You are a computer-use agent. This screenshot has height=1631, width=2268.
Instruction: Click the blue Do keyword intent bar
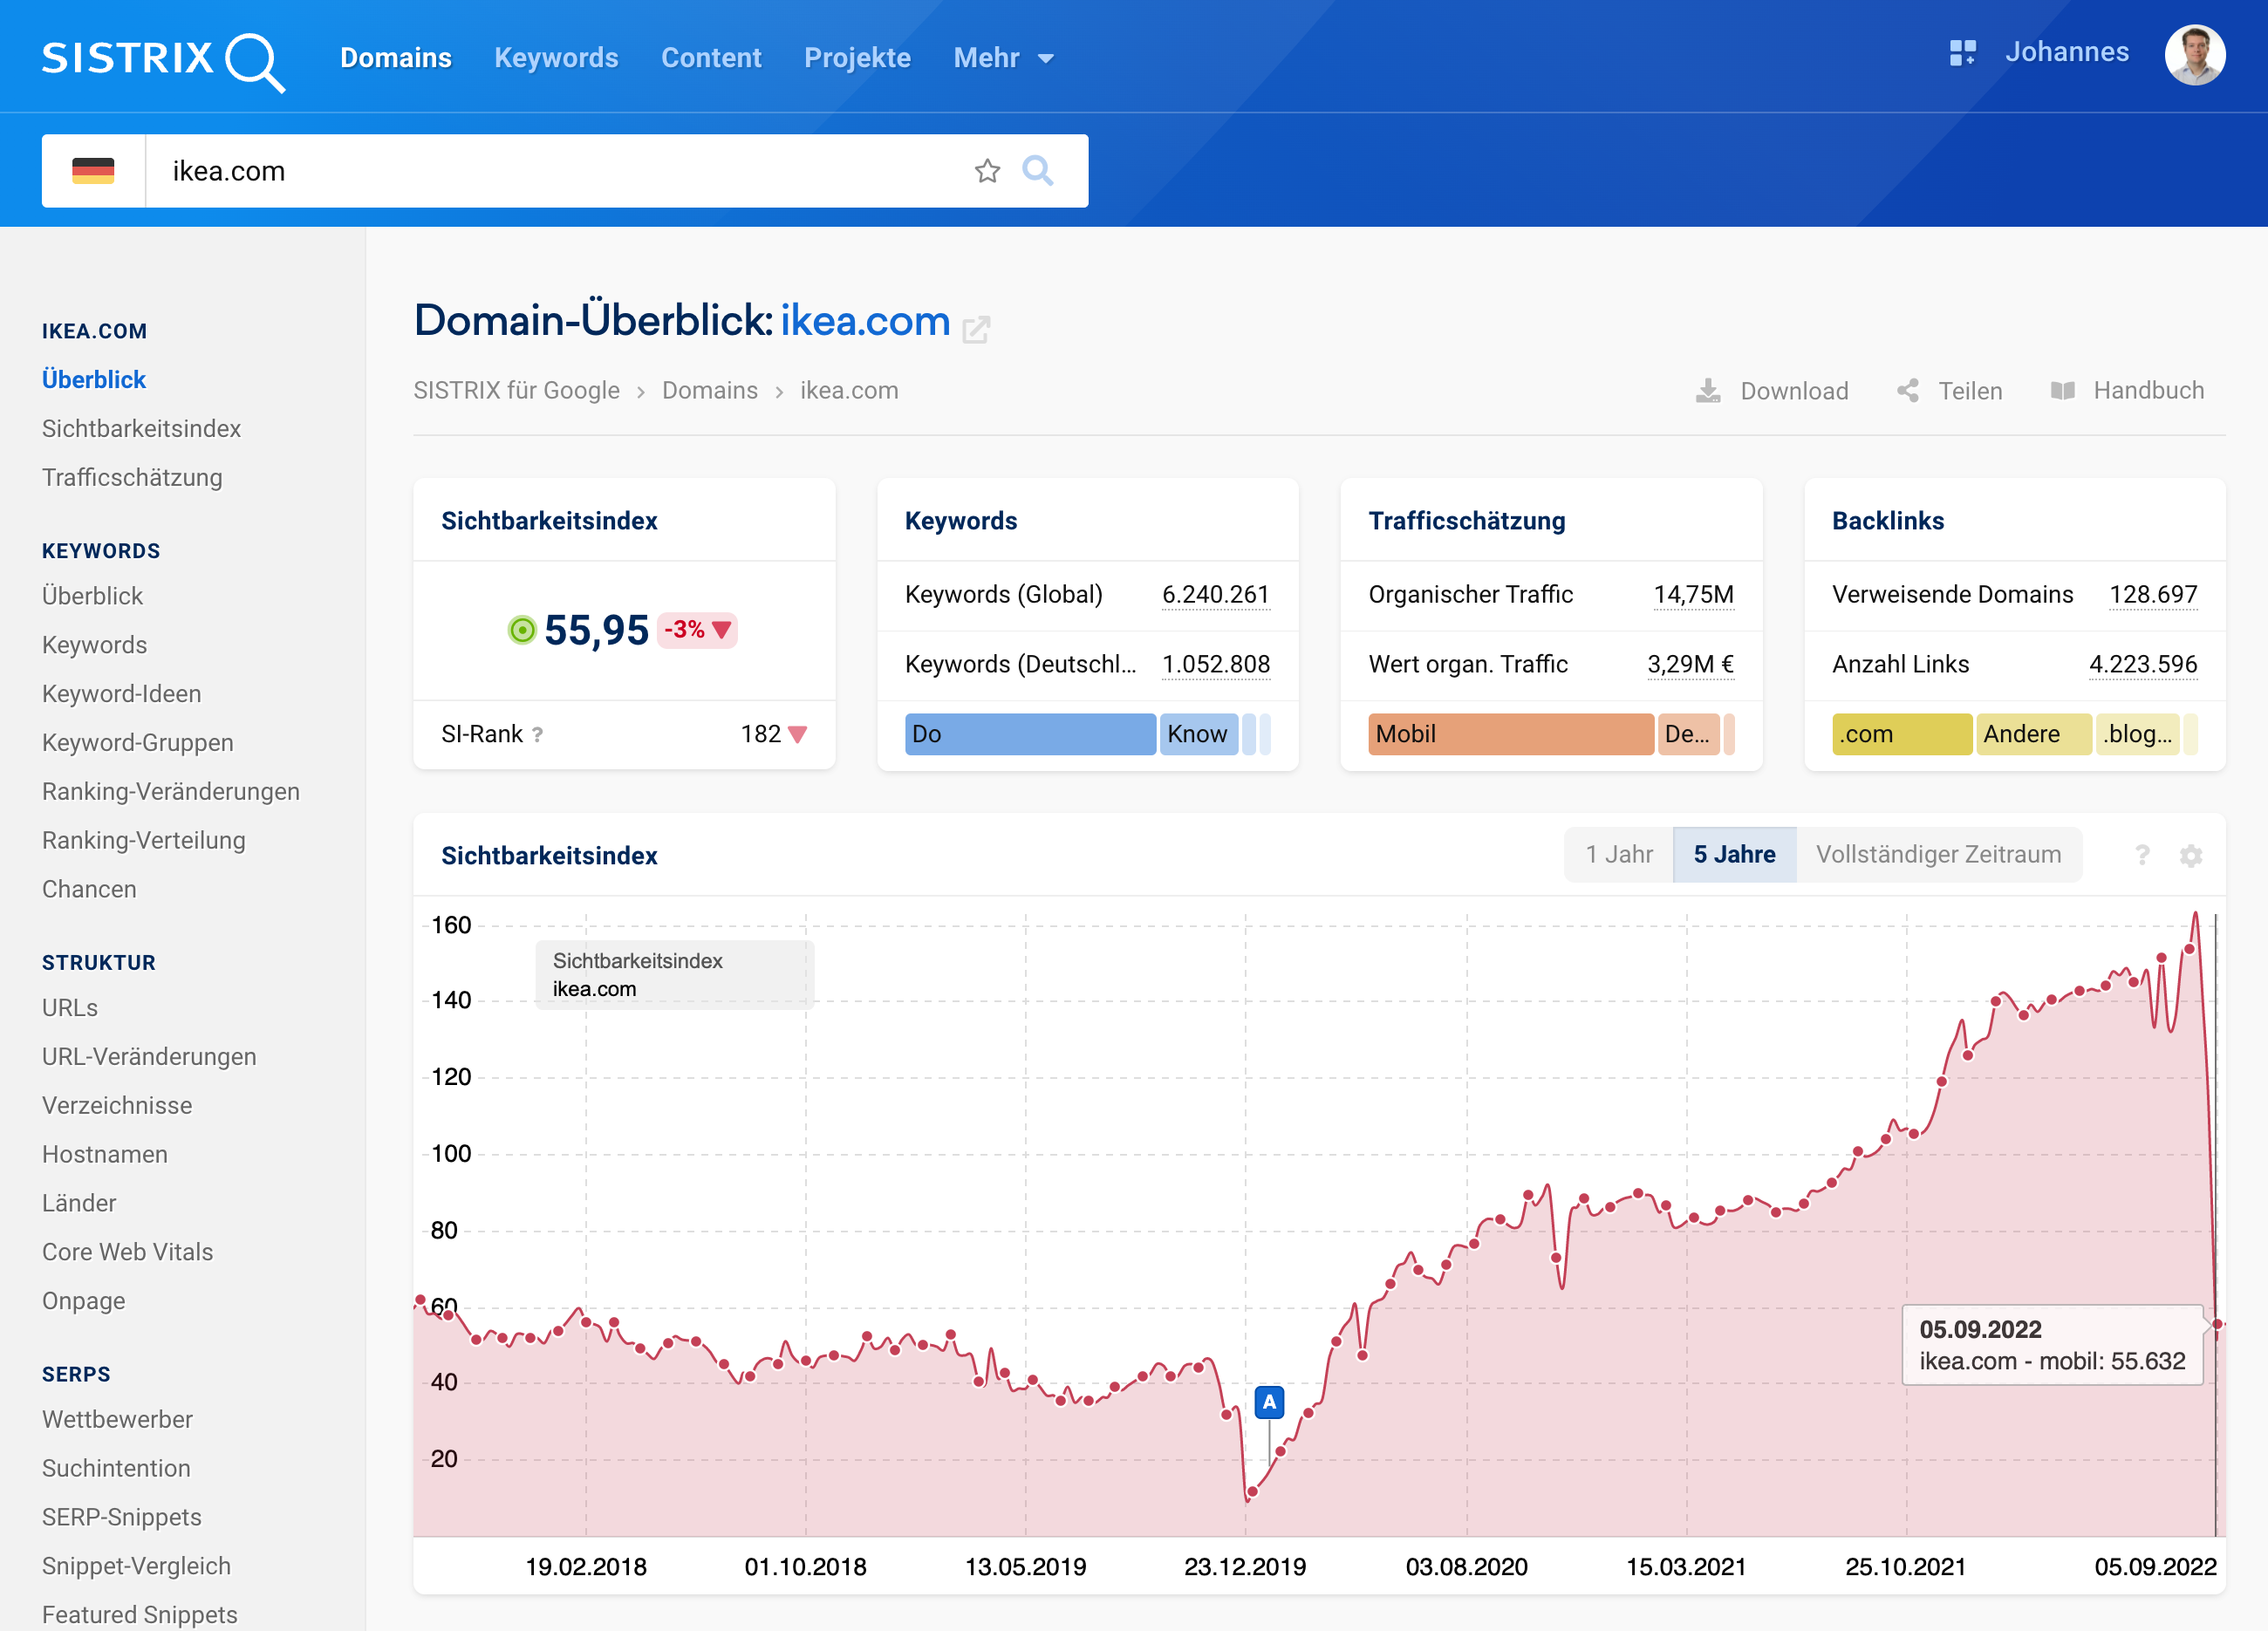point(1029,734)
